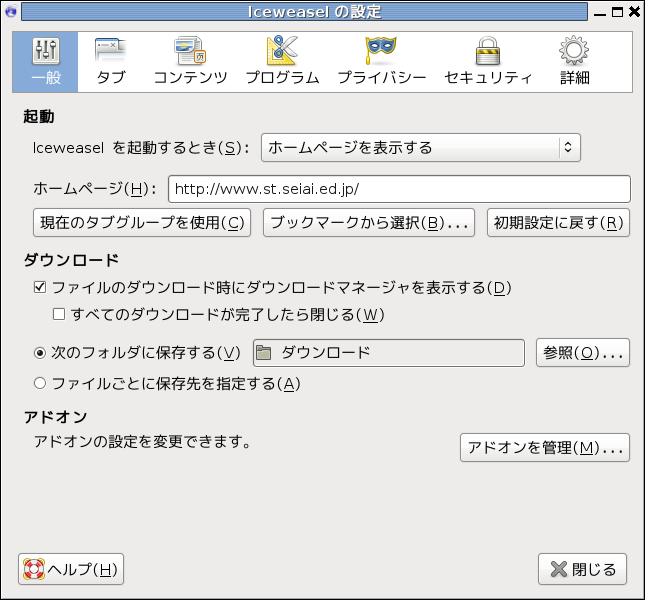Select ファイルごとに保存先を指定する radio button
The image size is (645, 600).
(40, 383)
